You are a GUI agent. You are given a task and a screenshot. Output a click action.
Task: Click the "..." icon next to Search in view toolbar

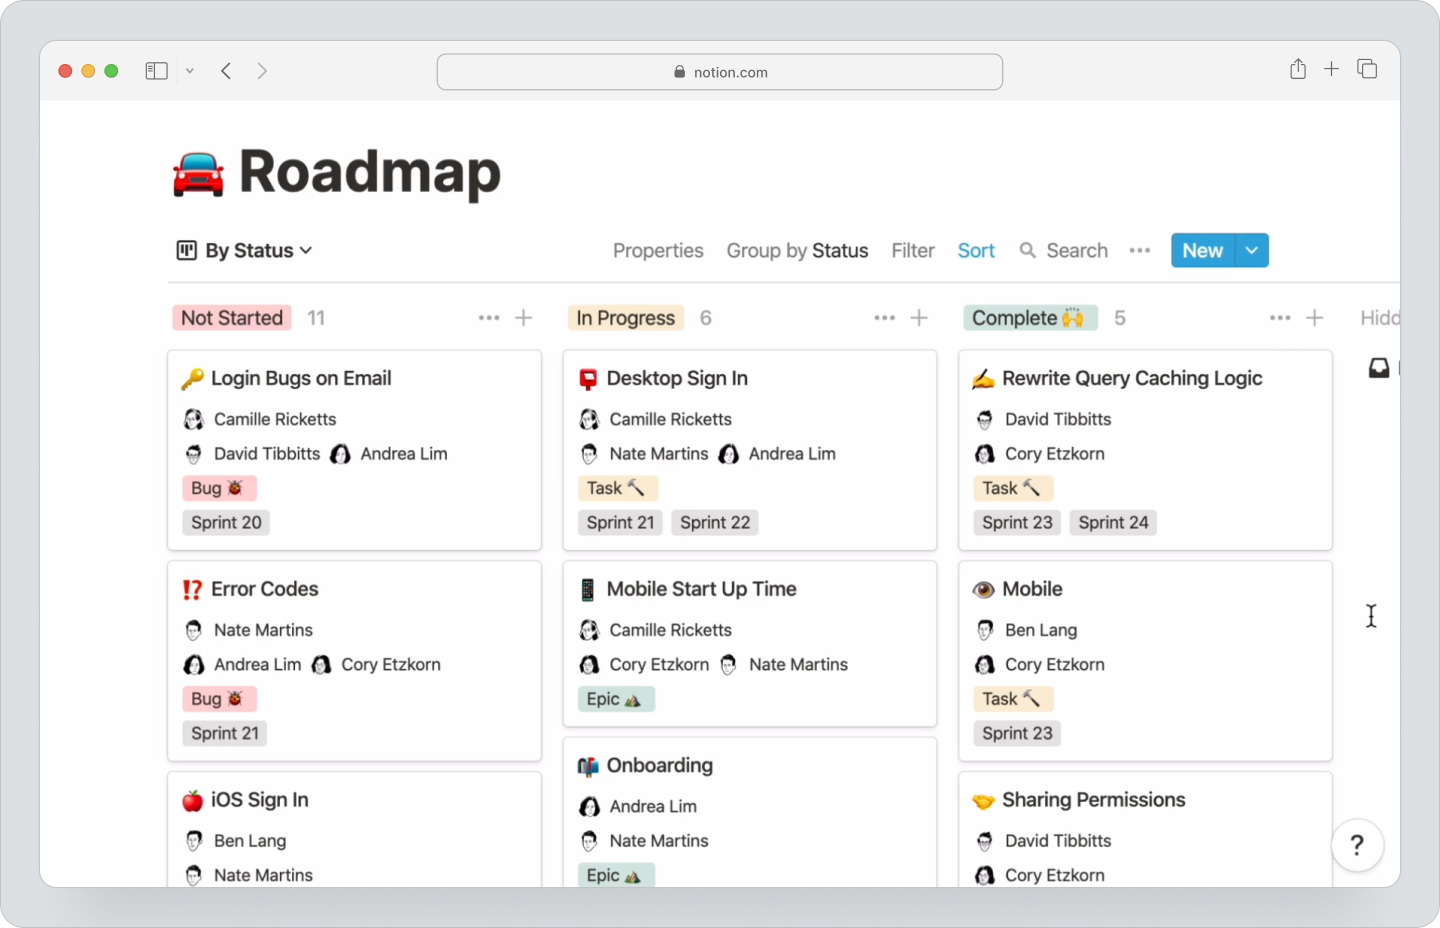tap(1139, 250)
